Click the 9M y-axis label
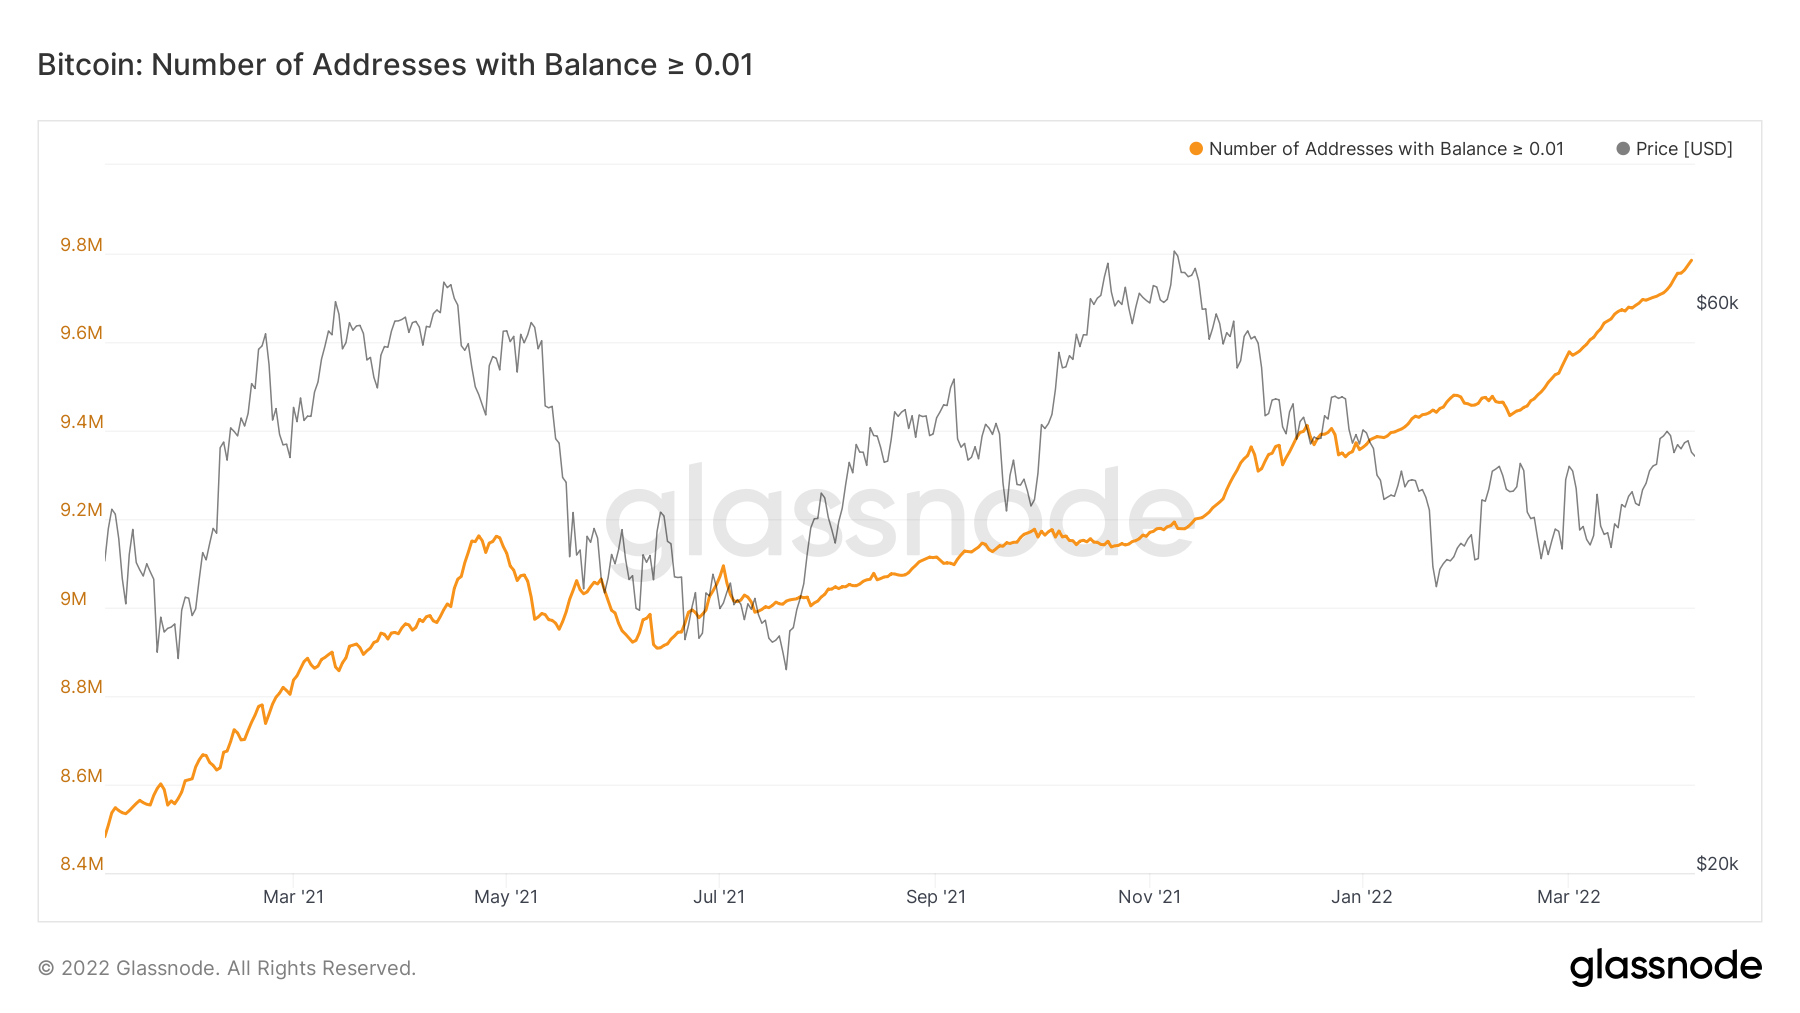Viewport: 1800px width, 1013px height. point(74,599)
